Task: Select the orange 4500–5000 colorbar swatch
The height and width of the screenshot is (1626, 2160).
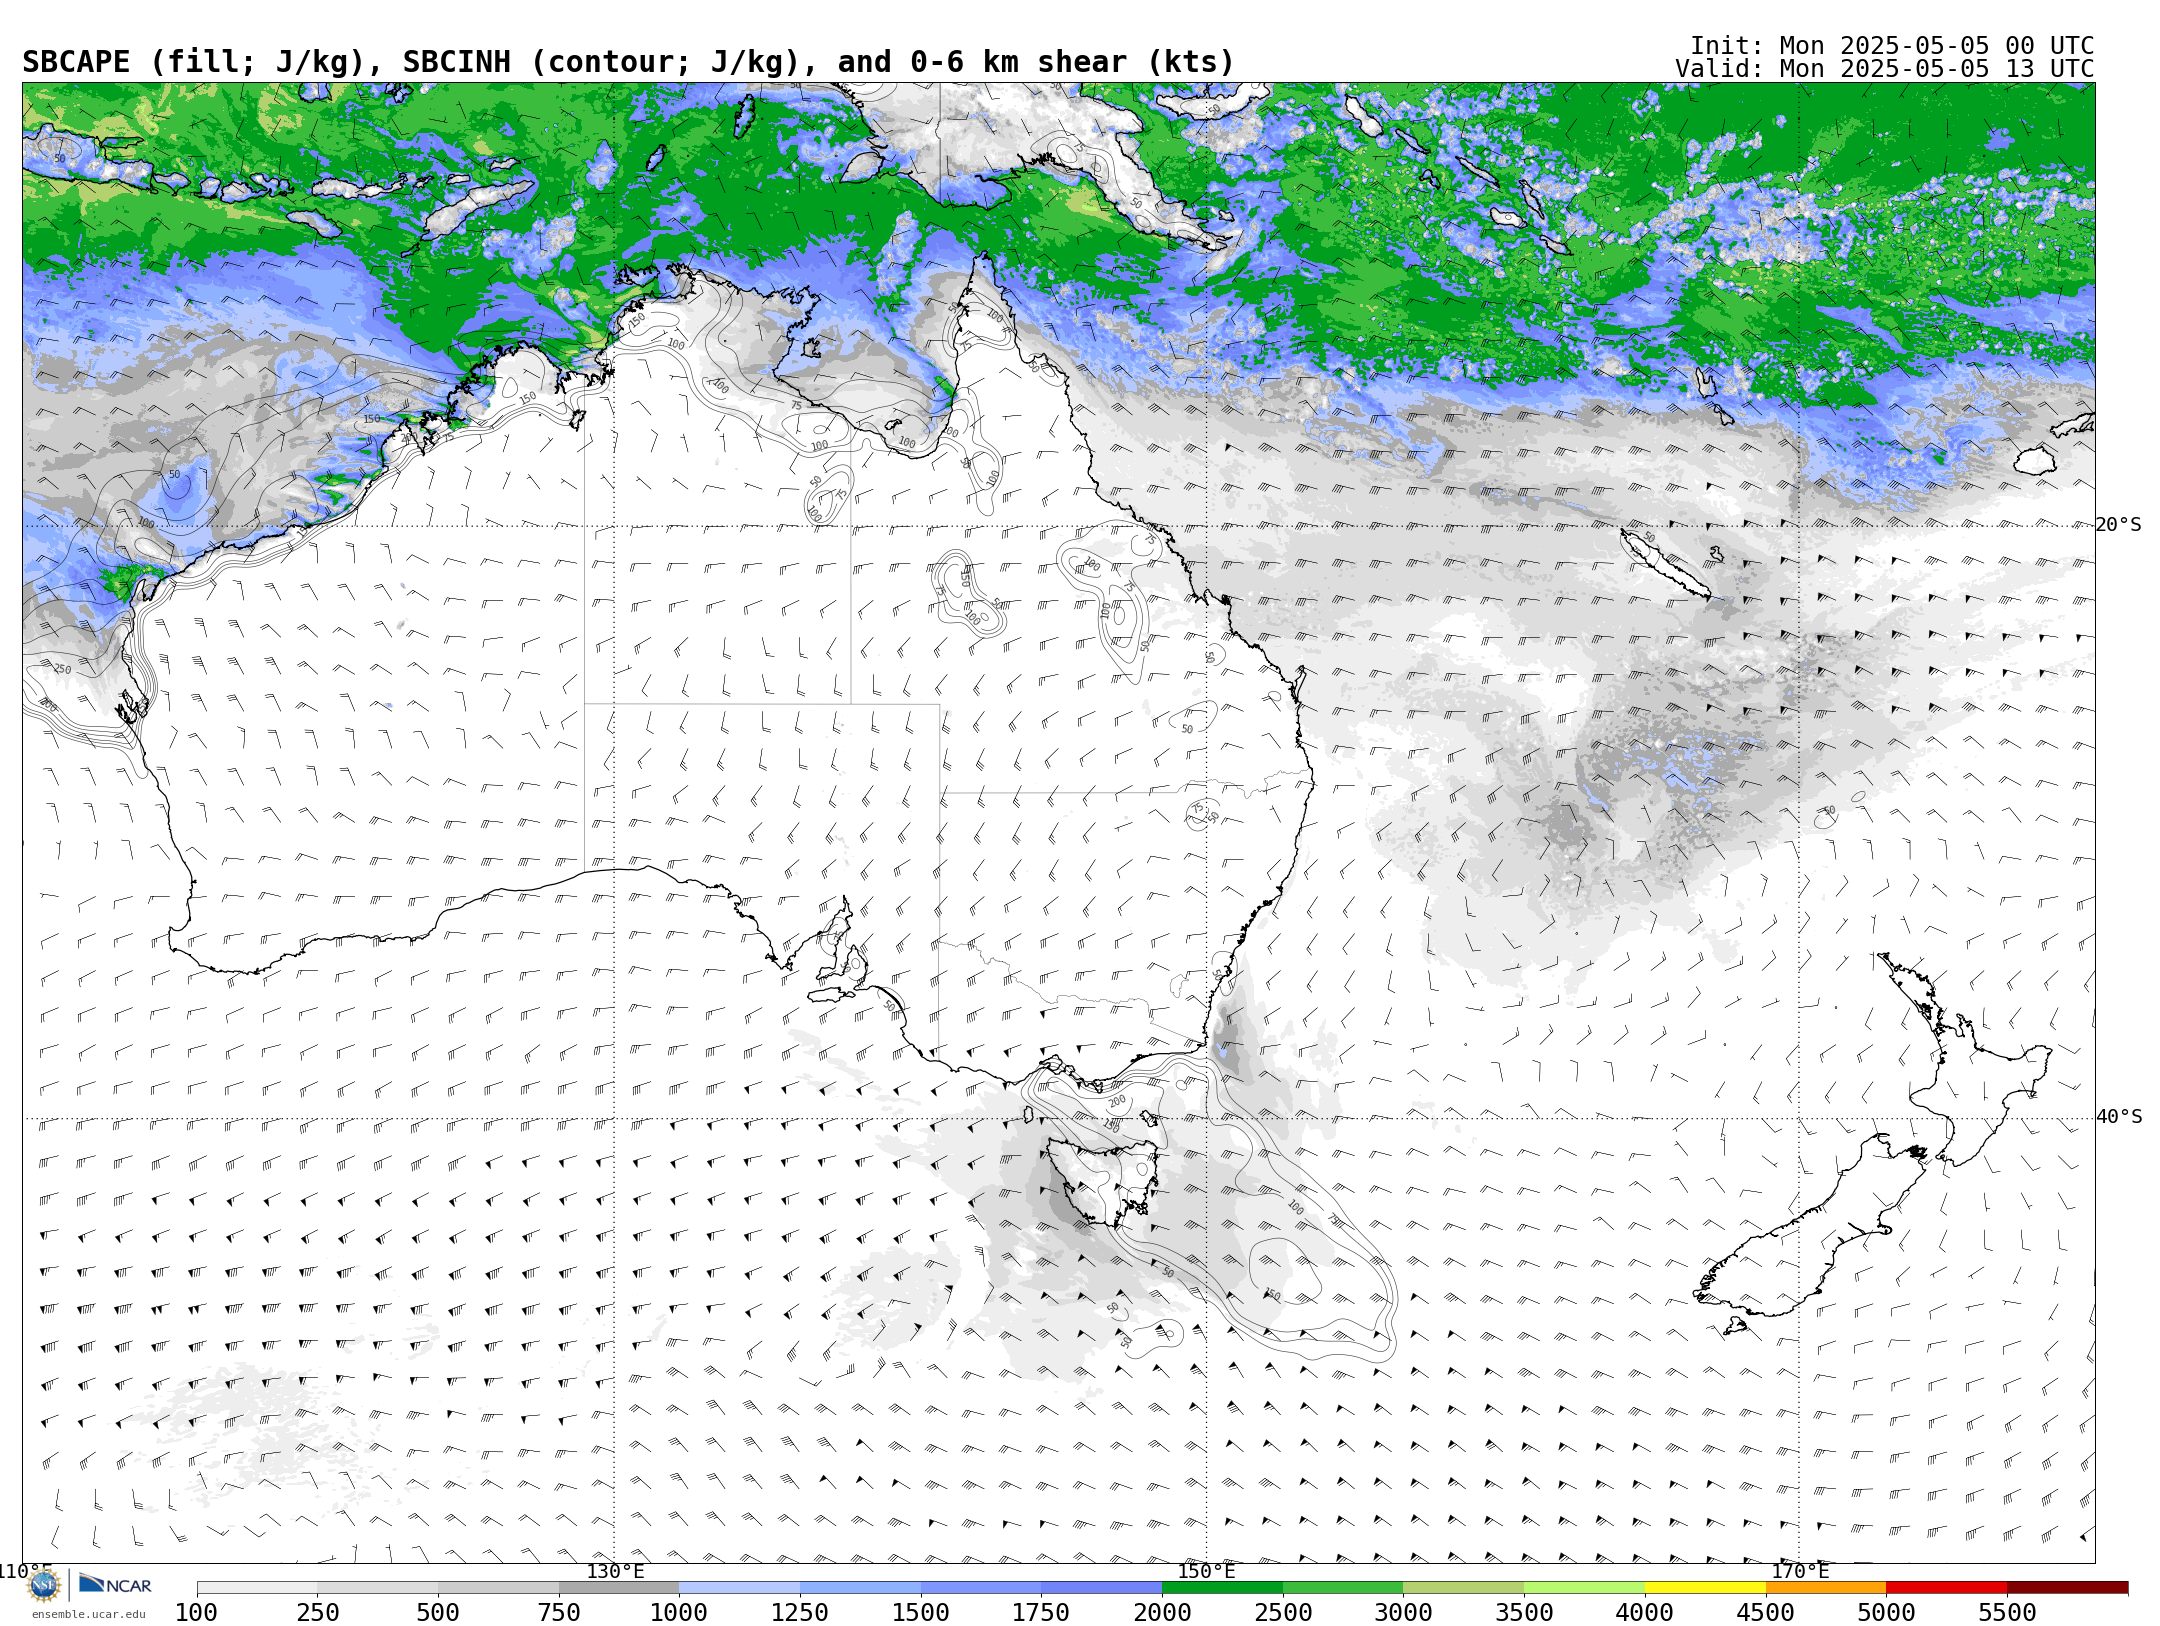Action: click(x=1826, y=1588)
